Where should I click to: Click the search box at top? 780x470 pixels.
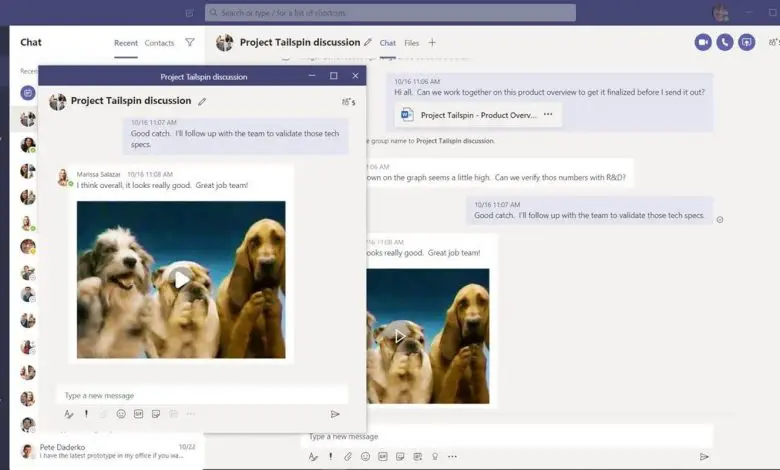point(390,13)
